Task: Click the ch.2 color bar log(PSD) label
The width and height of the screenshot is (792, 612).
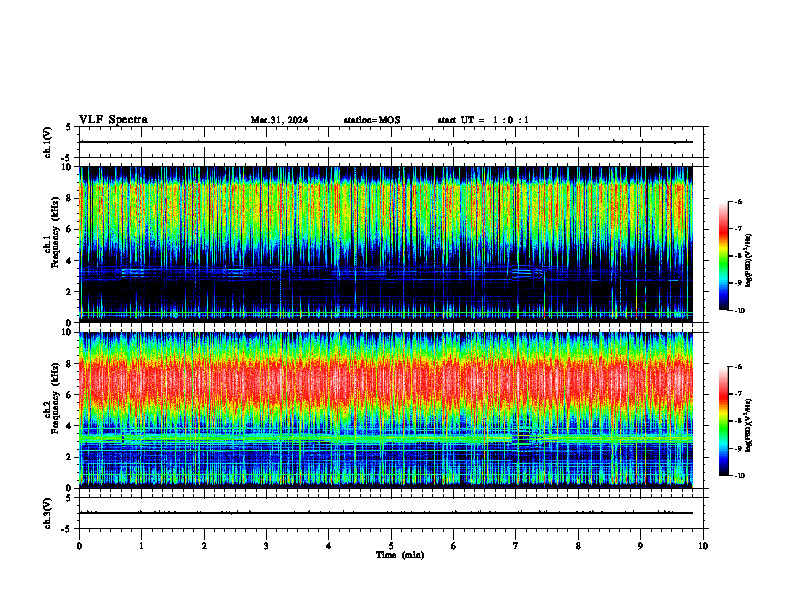Action: pyautogui.click(x=749, y=426)
